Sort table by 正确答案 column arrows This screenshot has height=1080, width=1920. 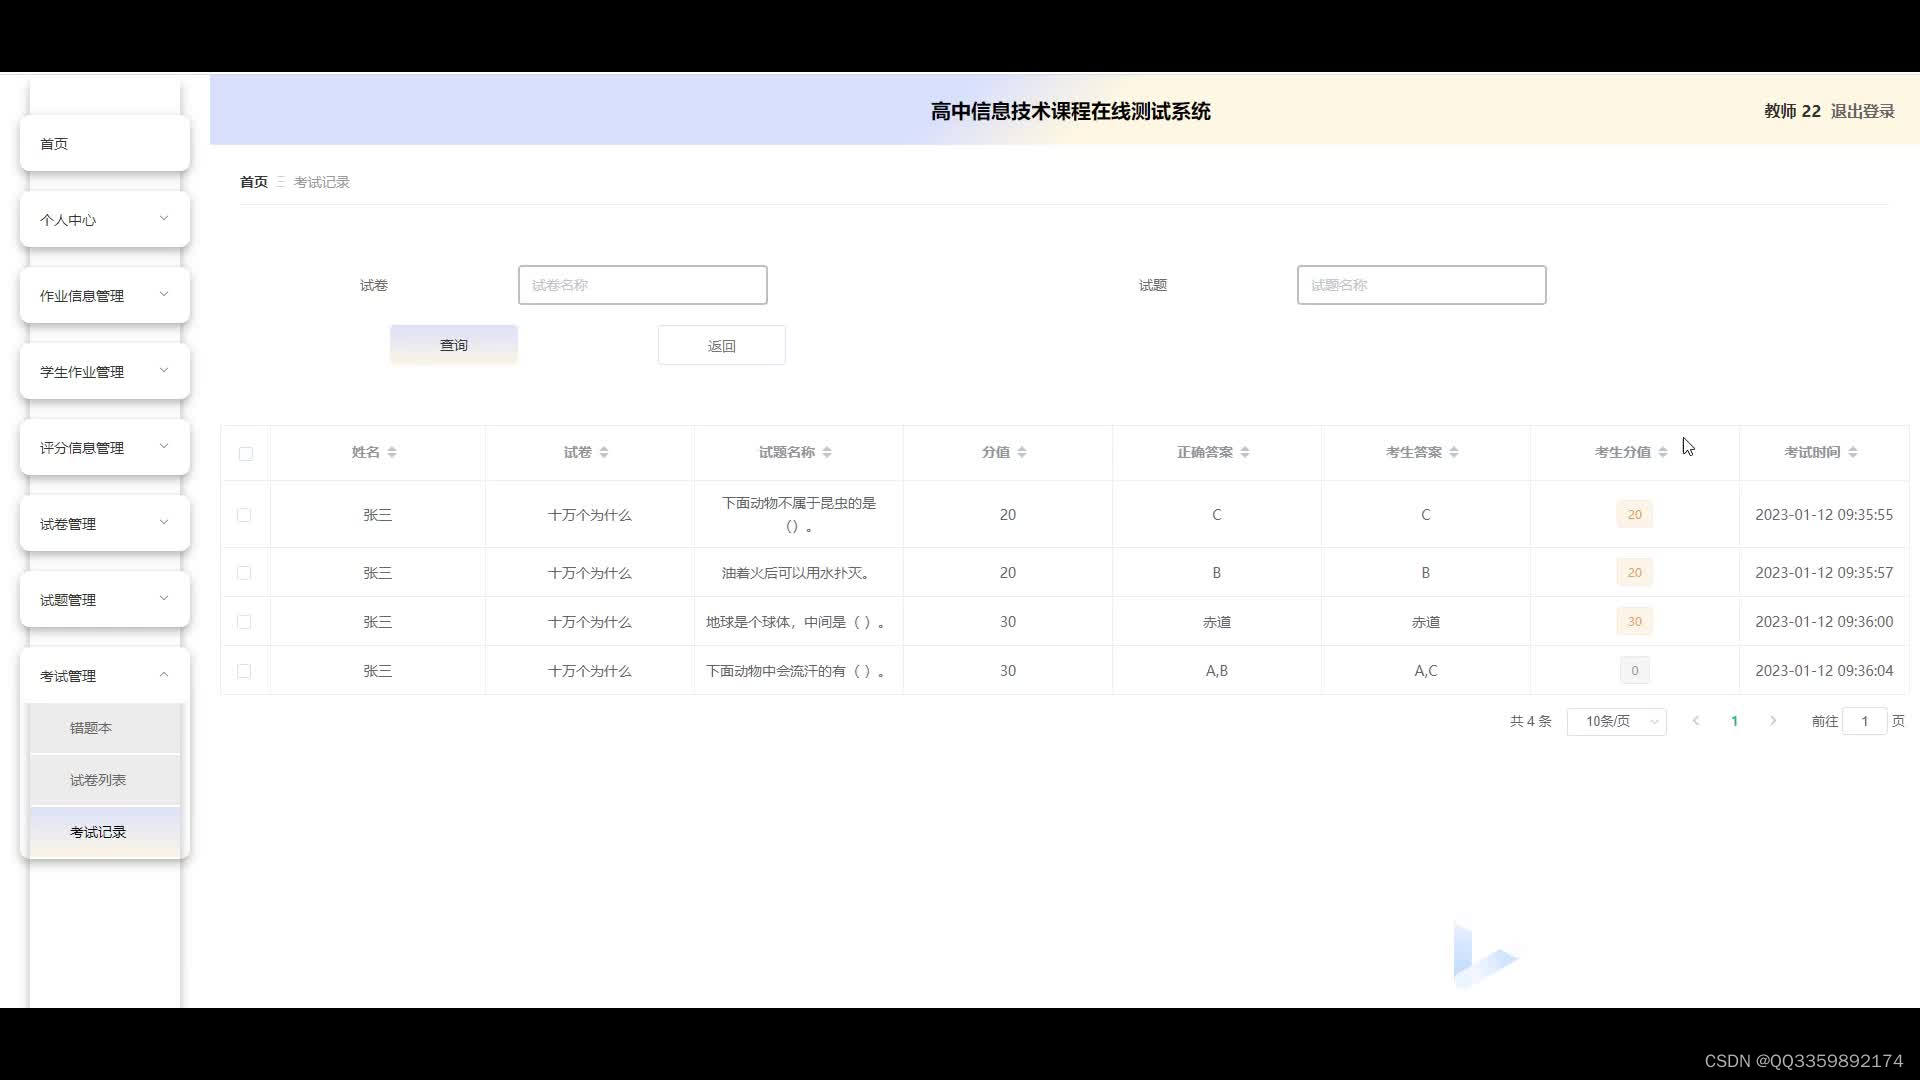[1245, 453]
